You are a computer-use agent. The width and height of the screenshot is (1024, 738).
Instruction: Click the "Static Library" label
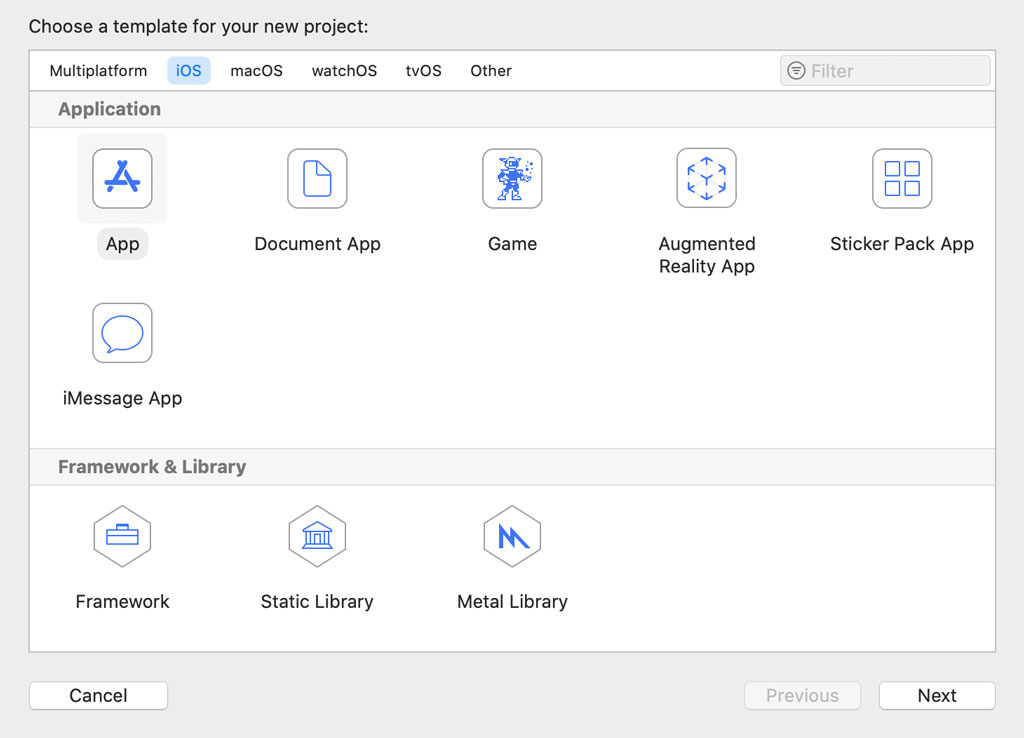tap(317, 602)
